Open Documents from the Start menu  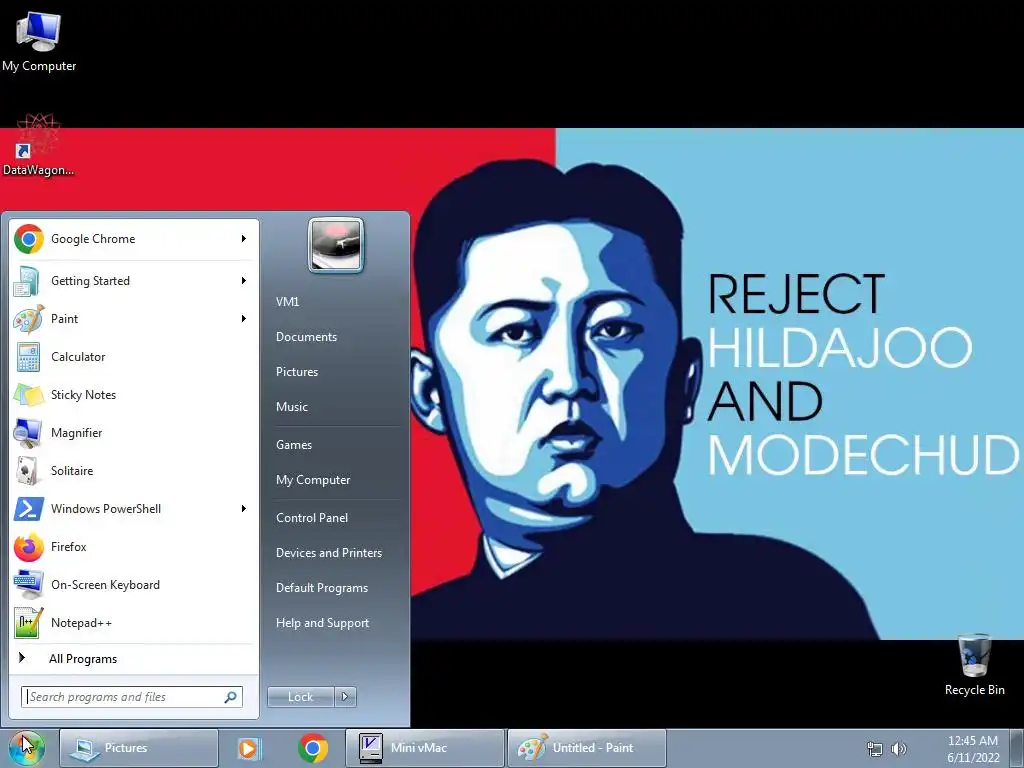pos(306,337)
